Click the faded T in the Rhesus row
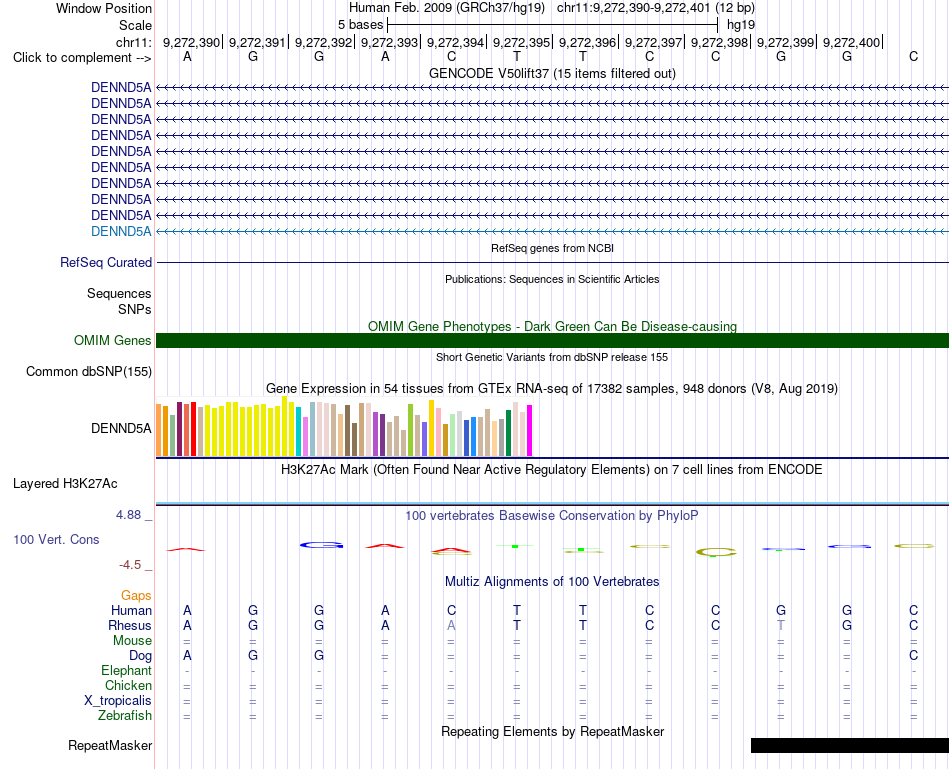 click(781, 625)
